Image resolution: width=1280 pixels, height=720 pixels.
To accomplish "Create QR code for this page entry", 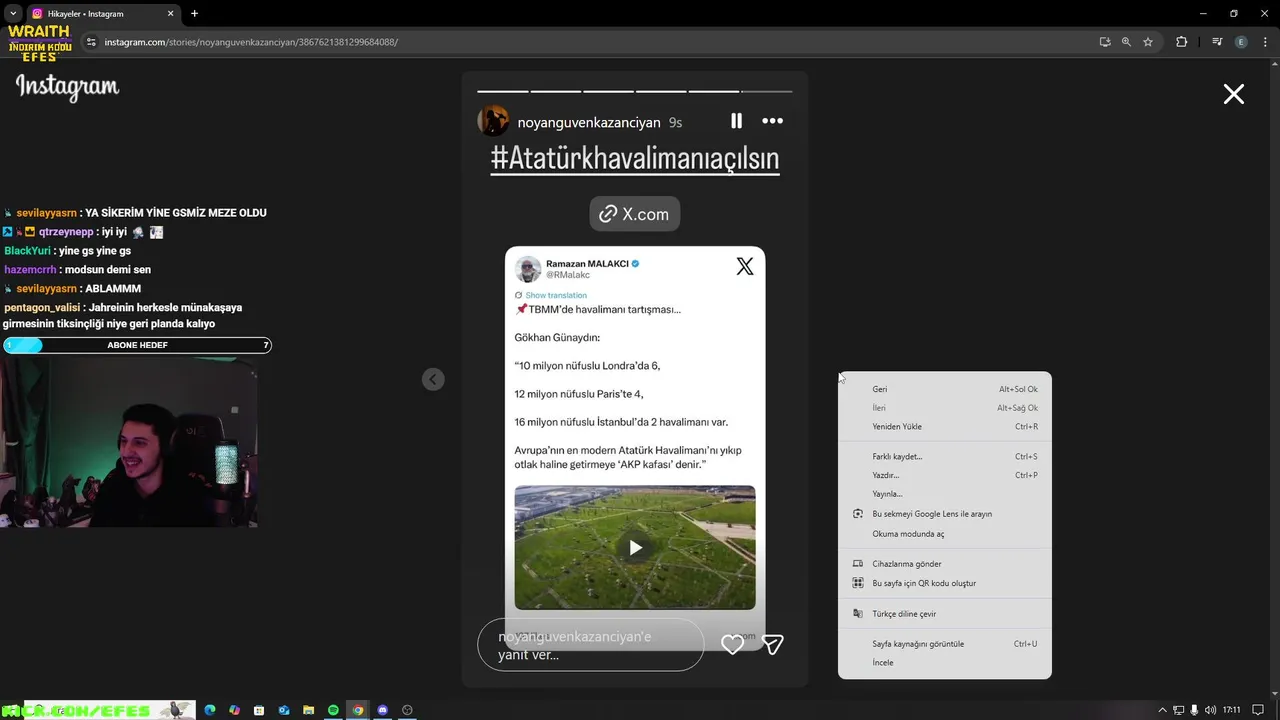I will 945,583.
